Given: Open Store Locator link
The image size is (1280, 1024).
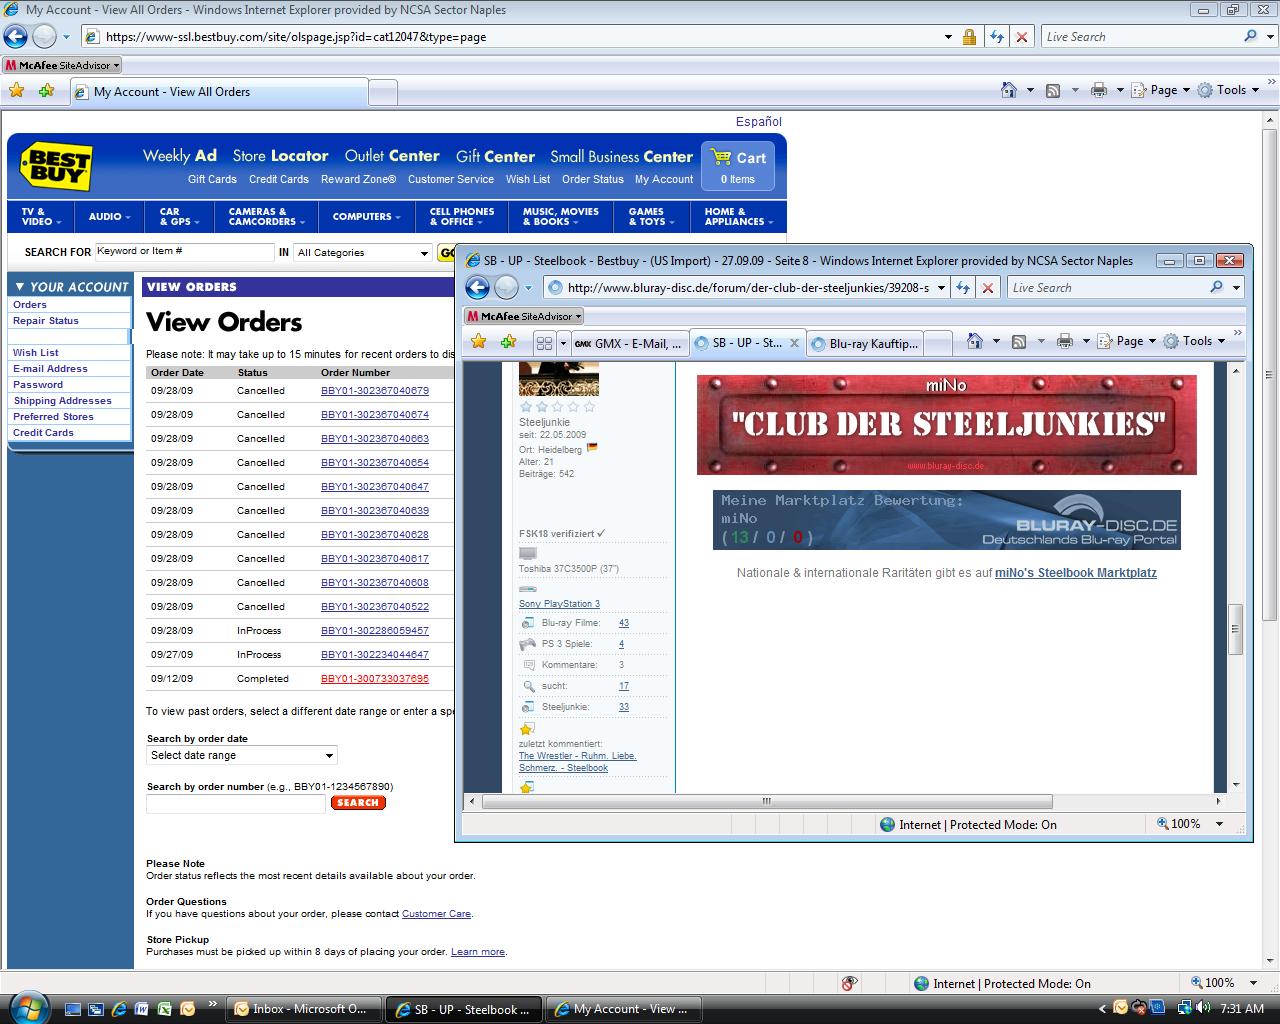Looking at the screenshot, I should tap(280, 156).
